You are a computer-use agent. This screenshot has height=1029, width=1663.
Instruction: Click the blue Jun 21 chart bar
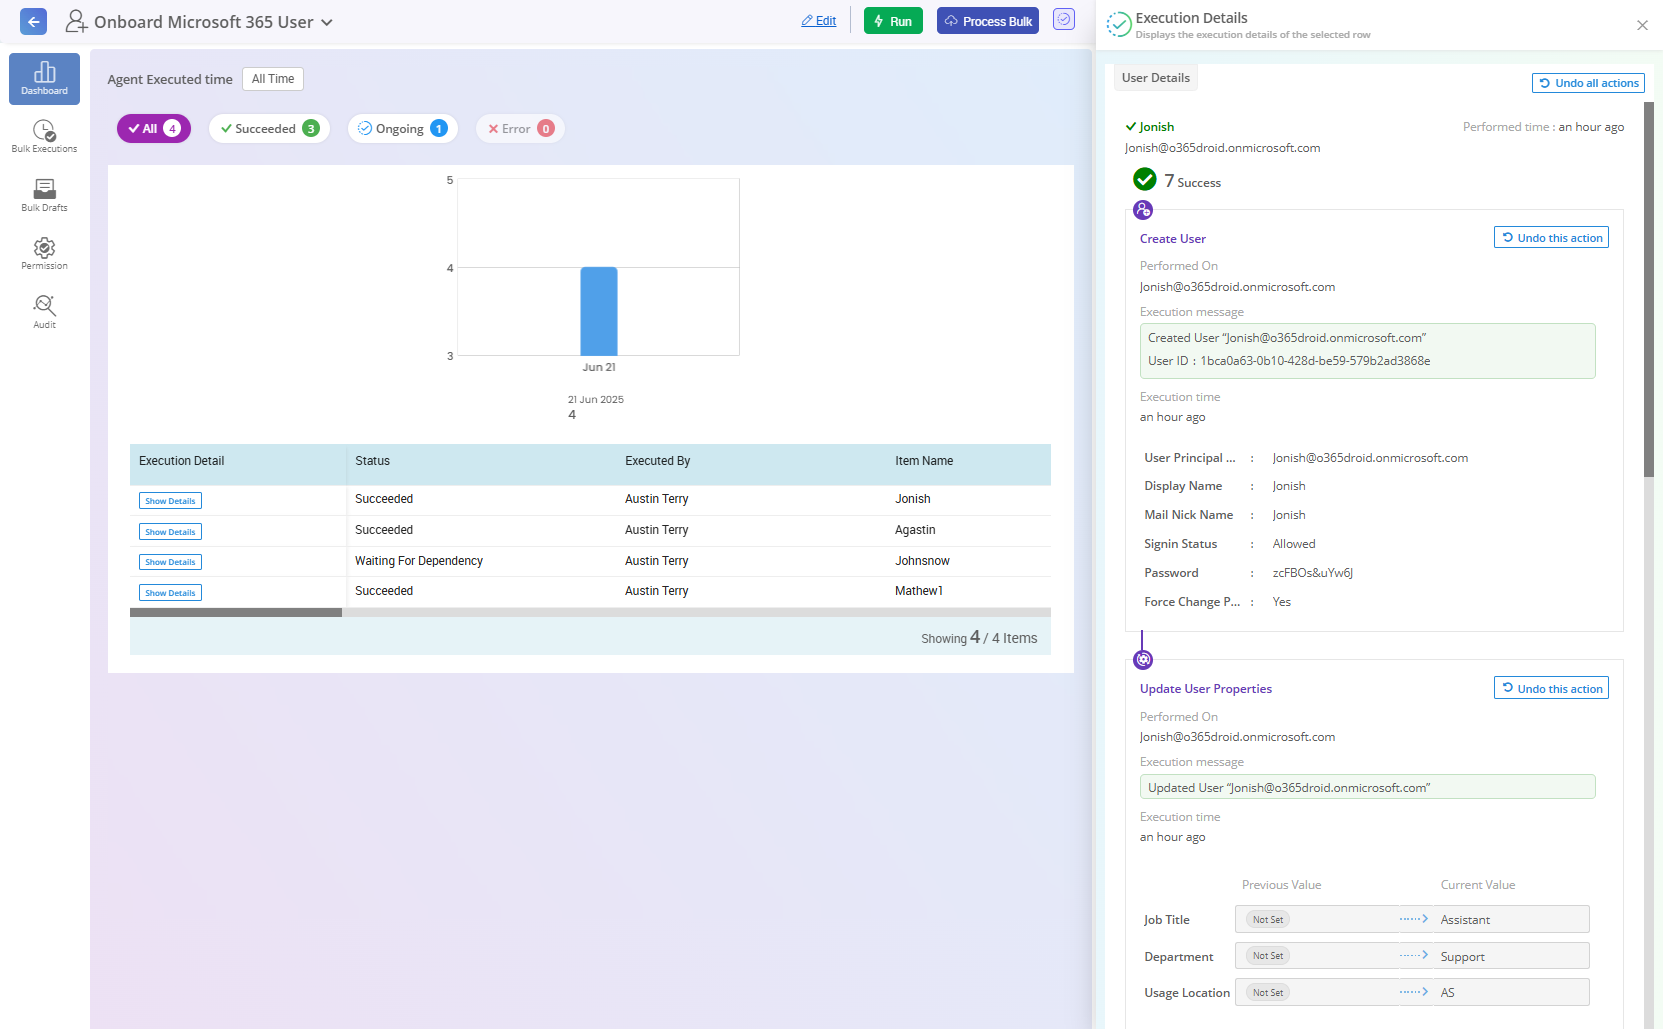pyautogui.click(x=599, y=311)
